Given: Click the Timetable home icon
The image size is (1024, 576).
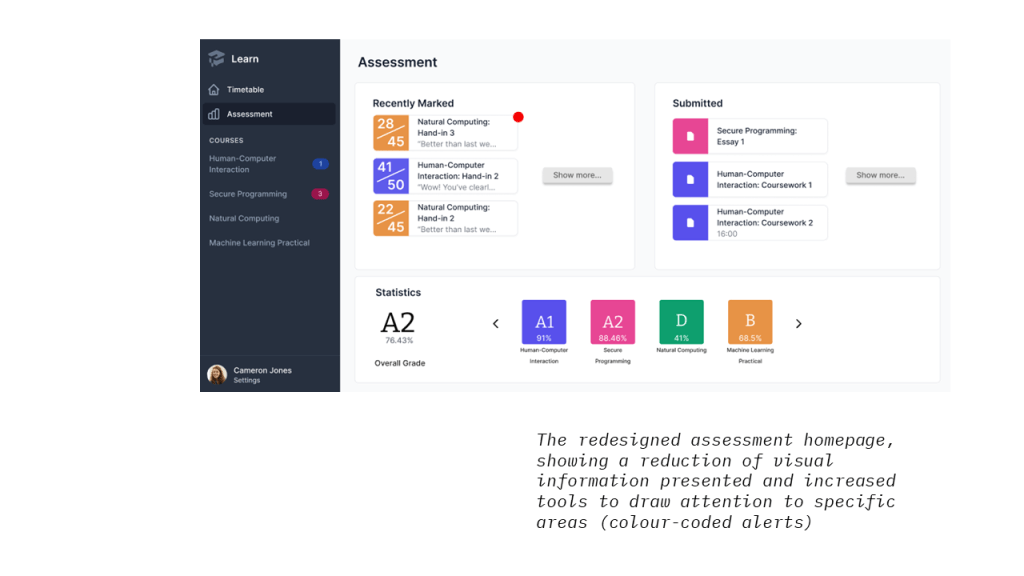Looking at the screenshot, I should (214, 90).
